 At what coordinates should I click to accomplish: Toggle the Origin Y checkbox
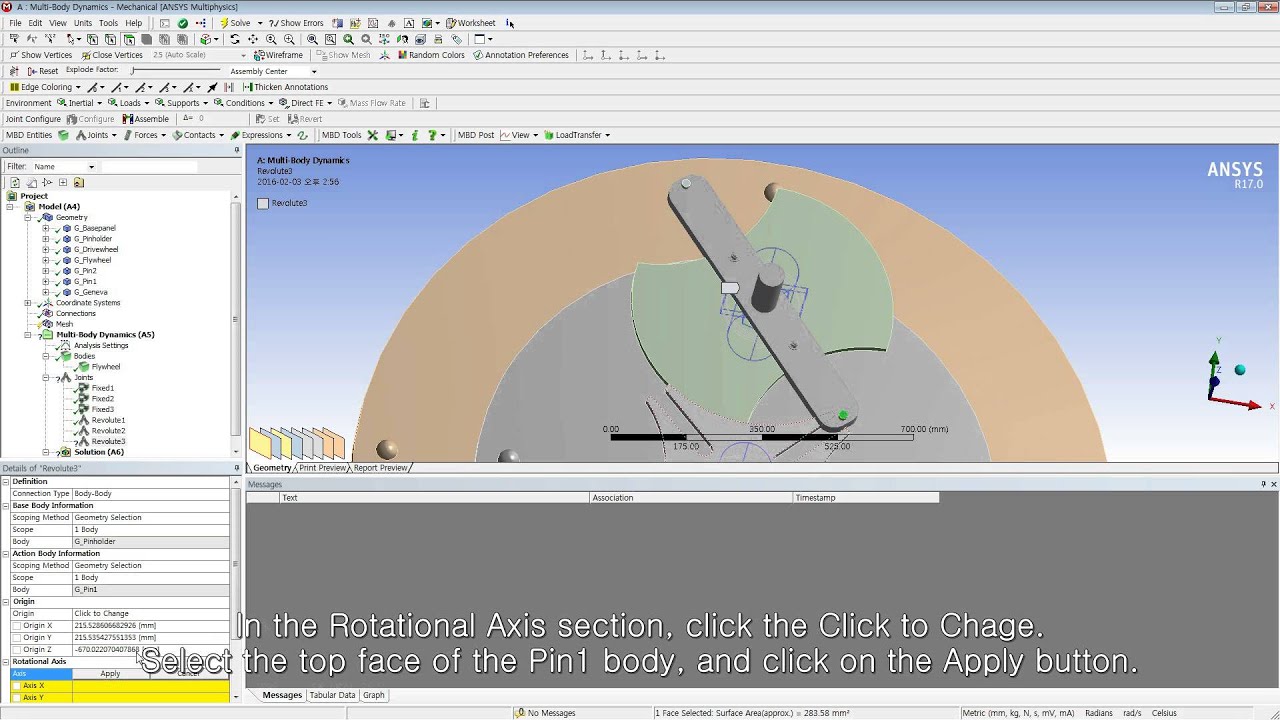[16, 638]
